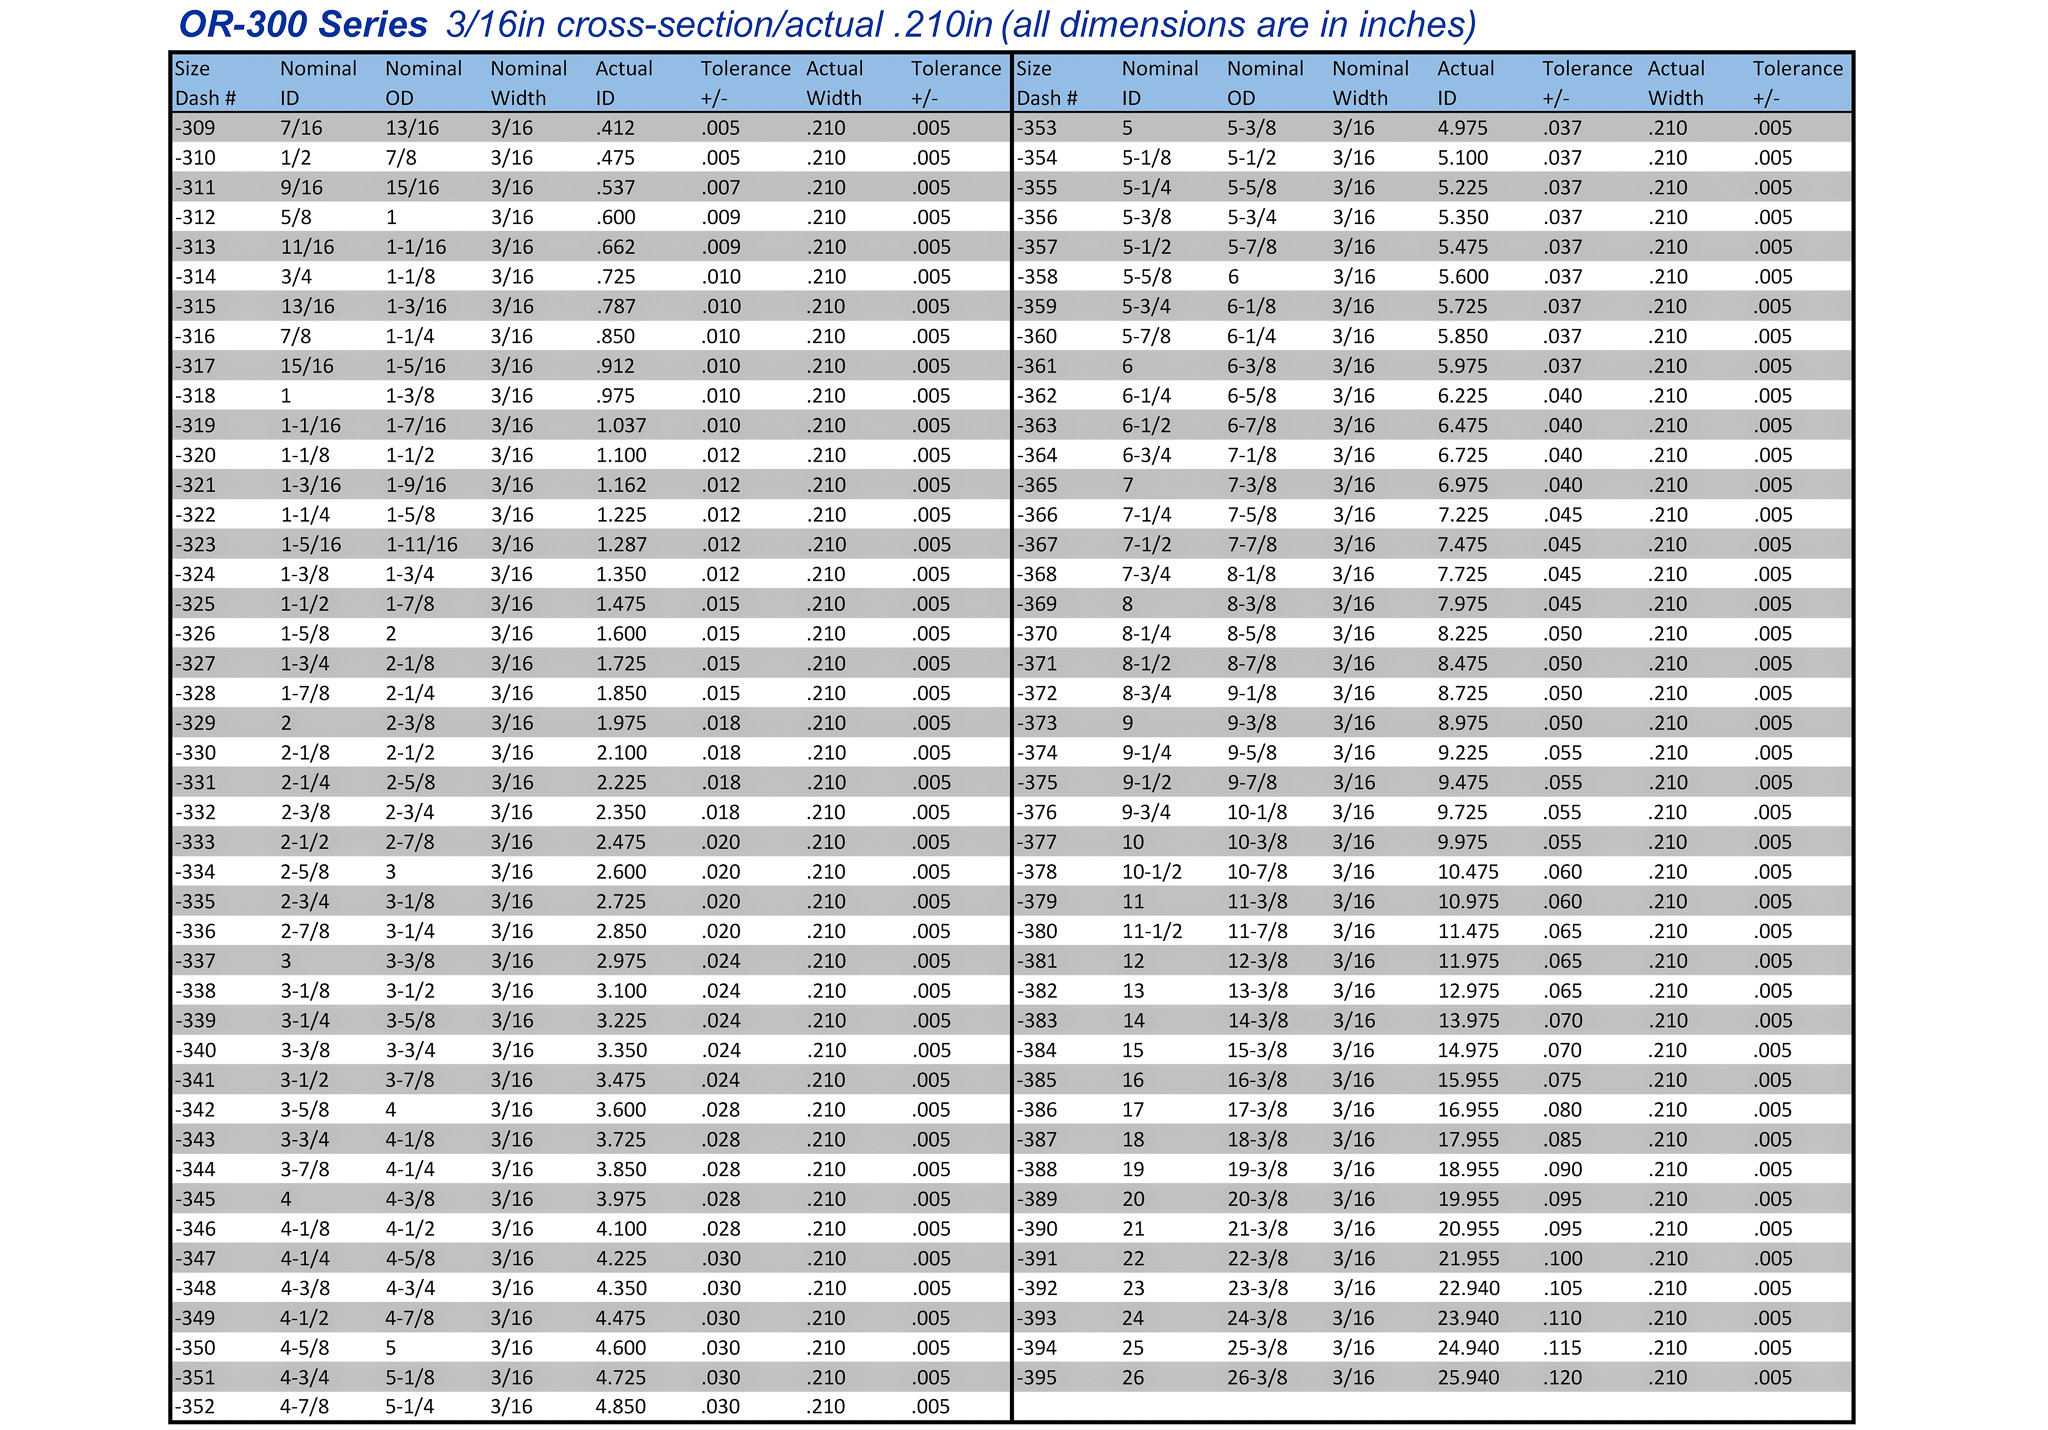The height and width of the screenshot is (1430, 2048).
Task: Select the -353 dash size cell
Action: (1037, 128)
